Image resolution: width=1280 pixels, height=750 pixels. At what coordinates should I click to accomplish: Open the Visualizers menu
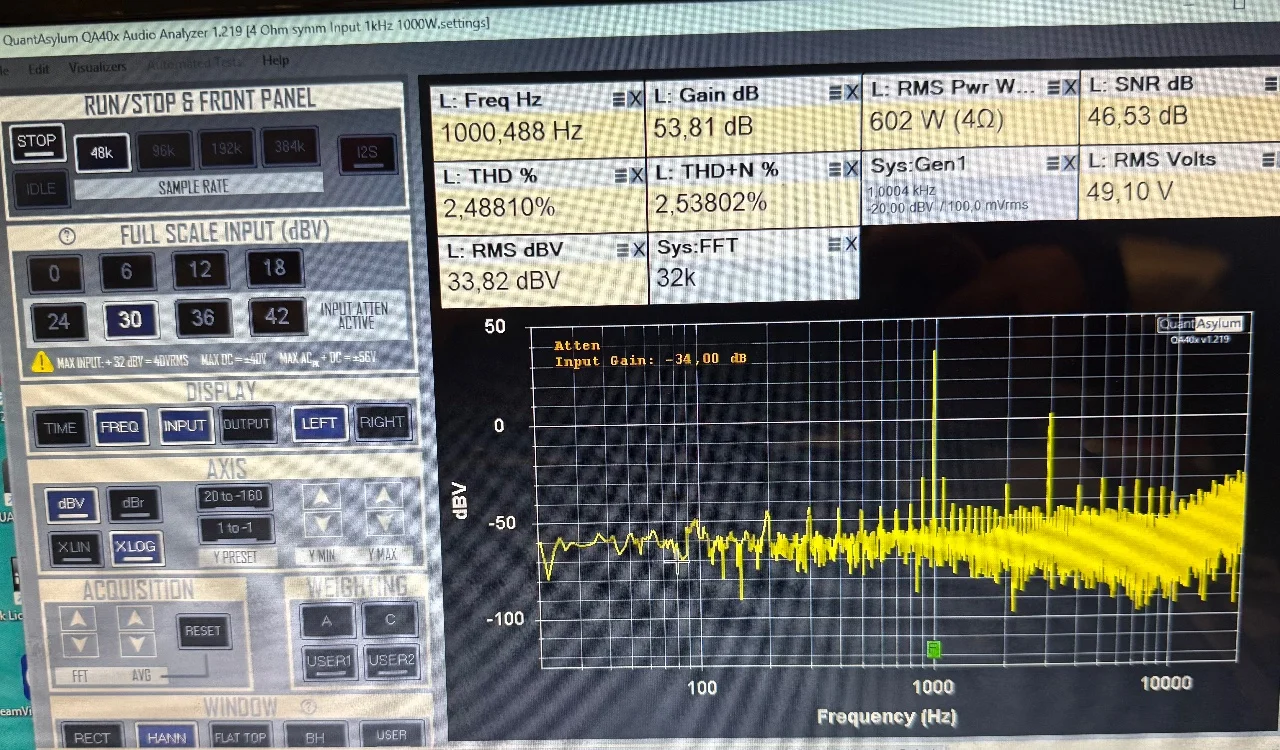[x=97, y=67]
